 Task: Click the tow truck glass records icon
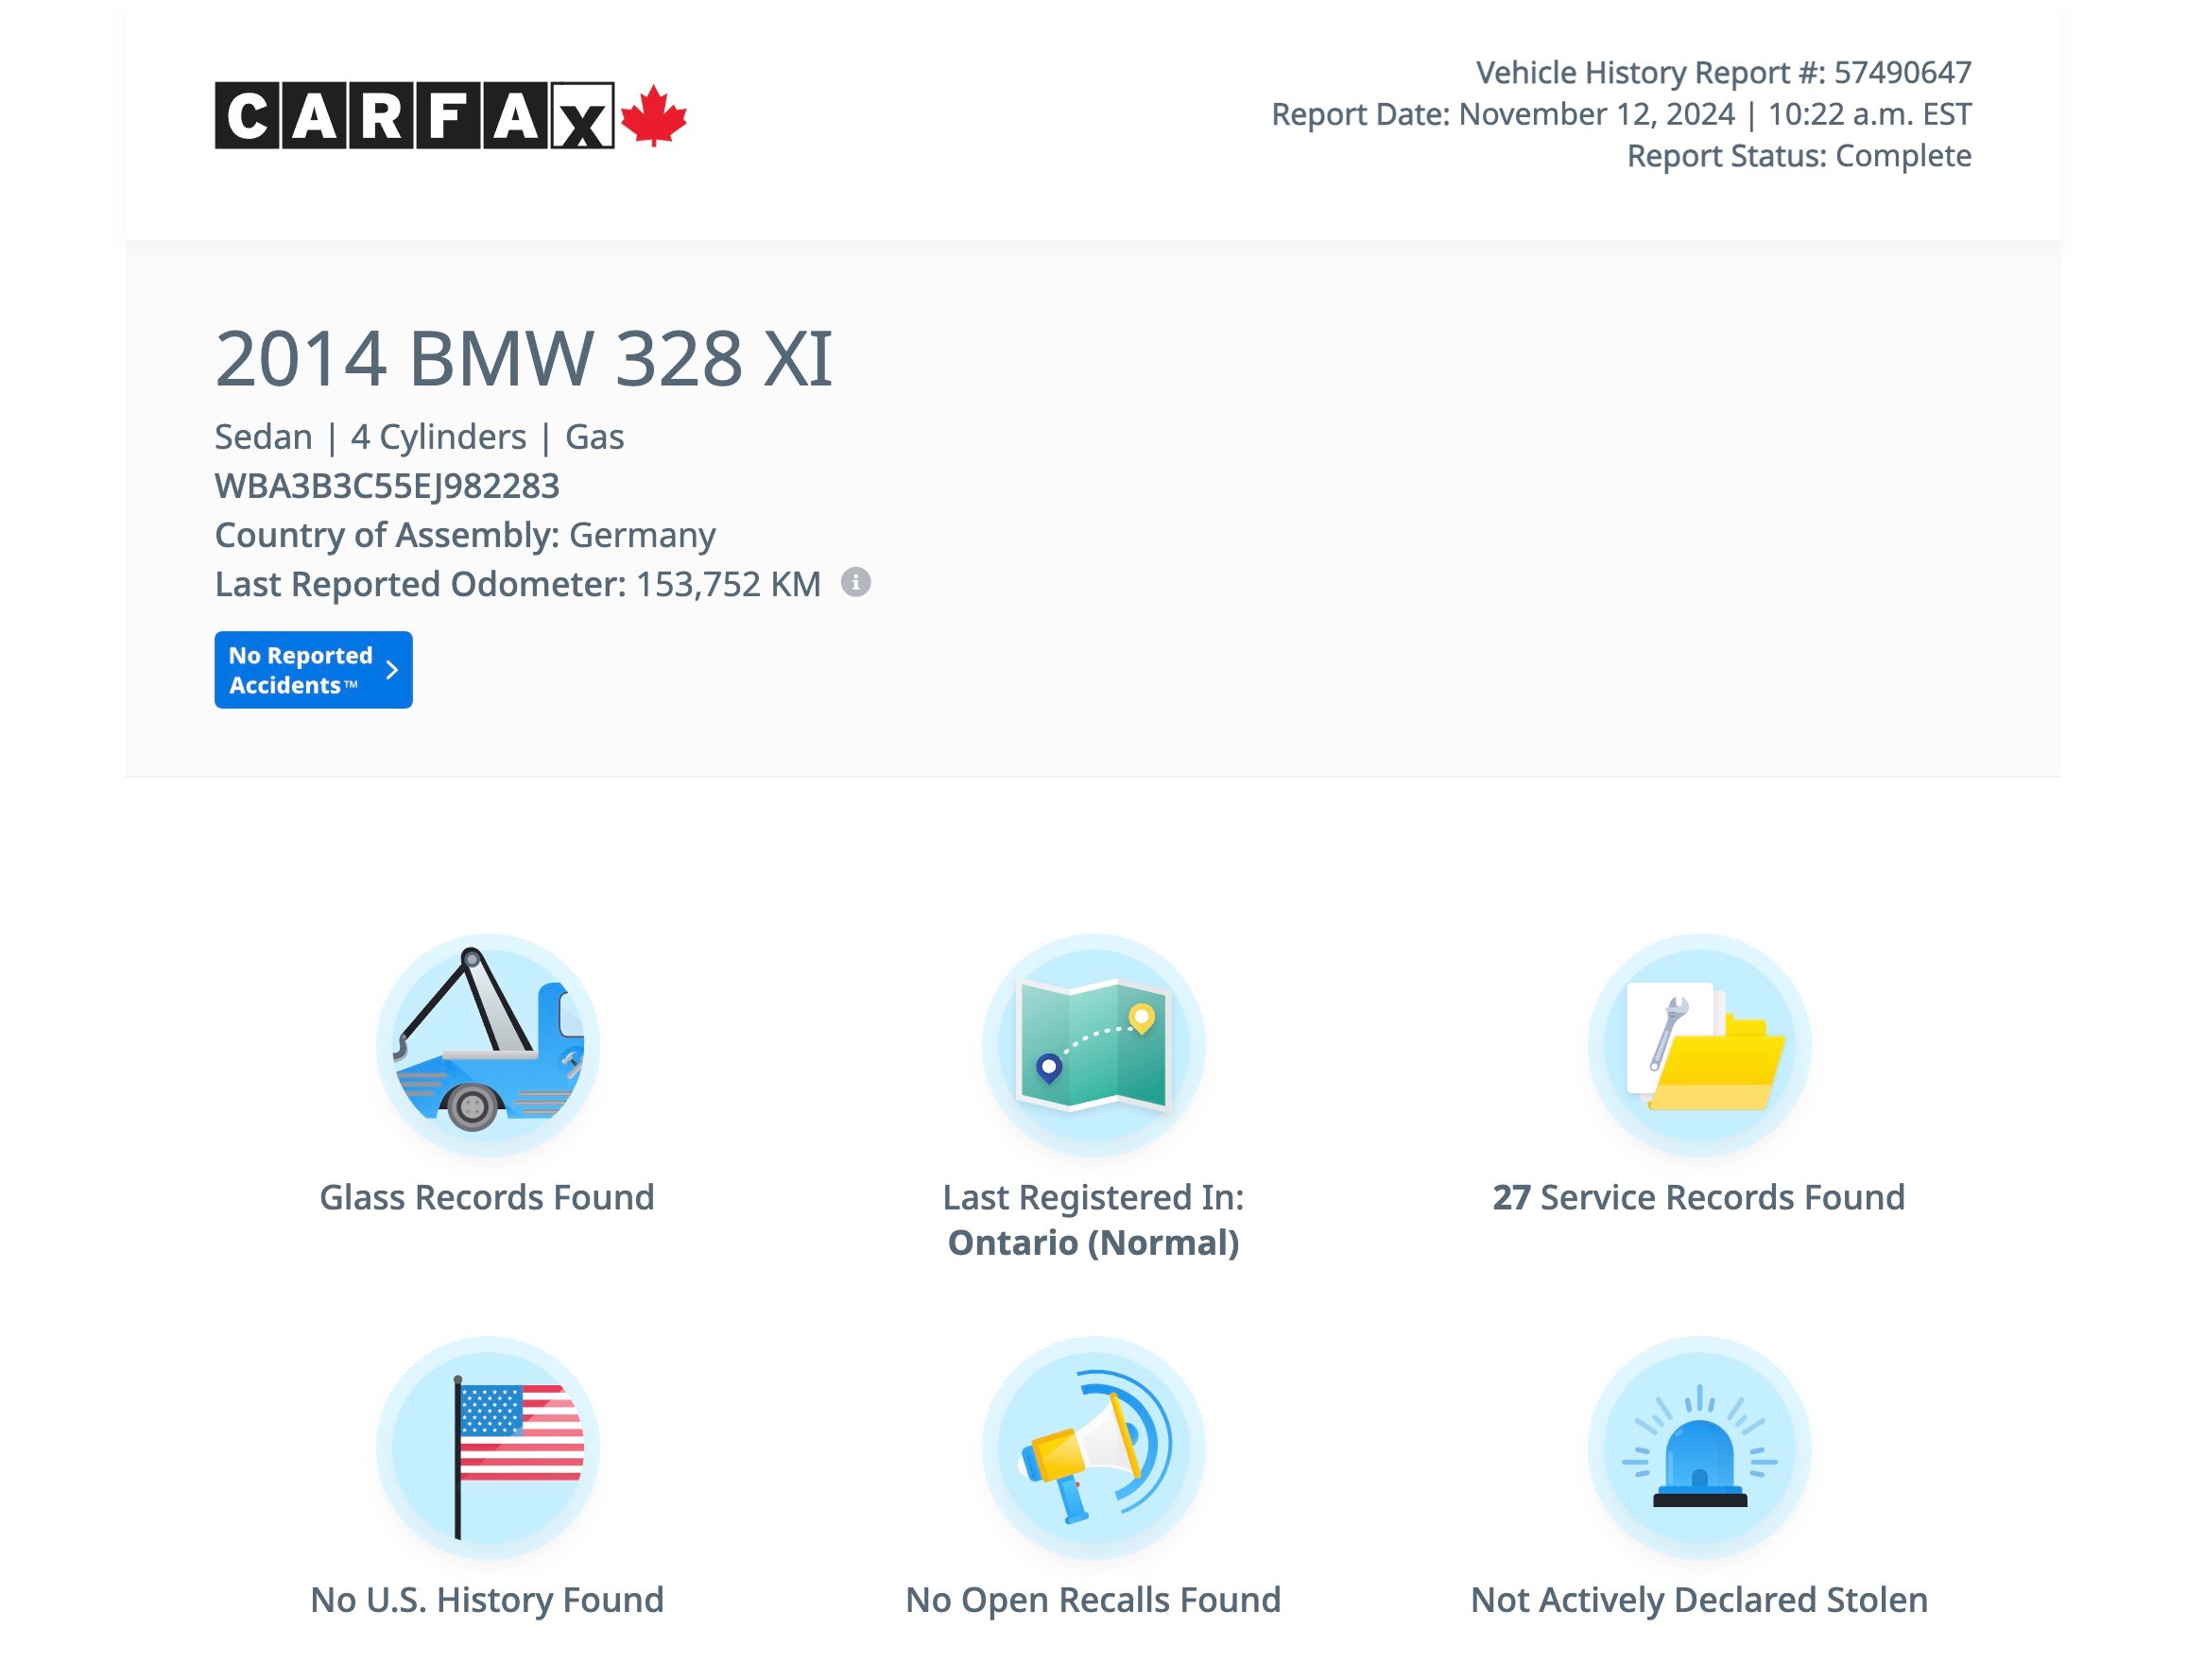488,1045
